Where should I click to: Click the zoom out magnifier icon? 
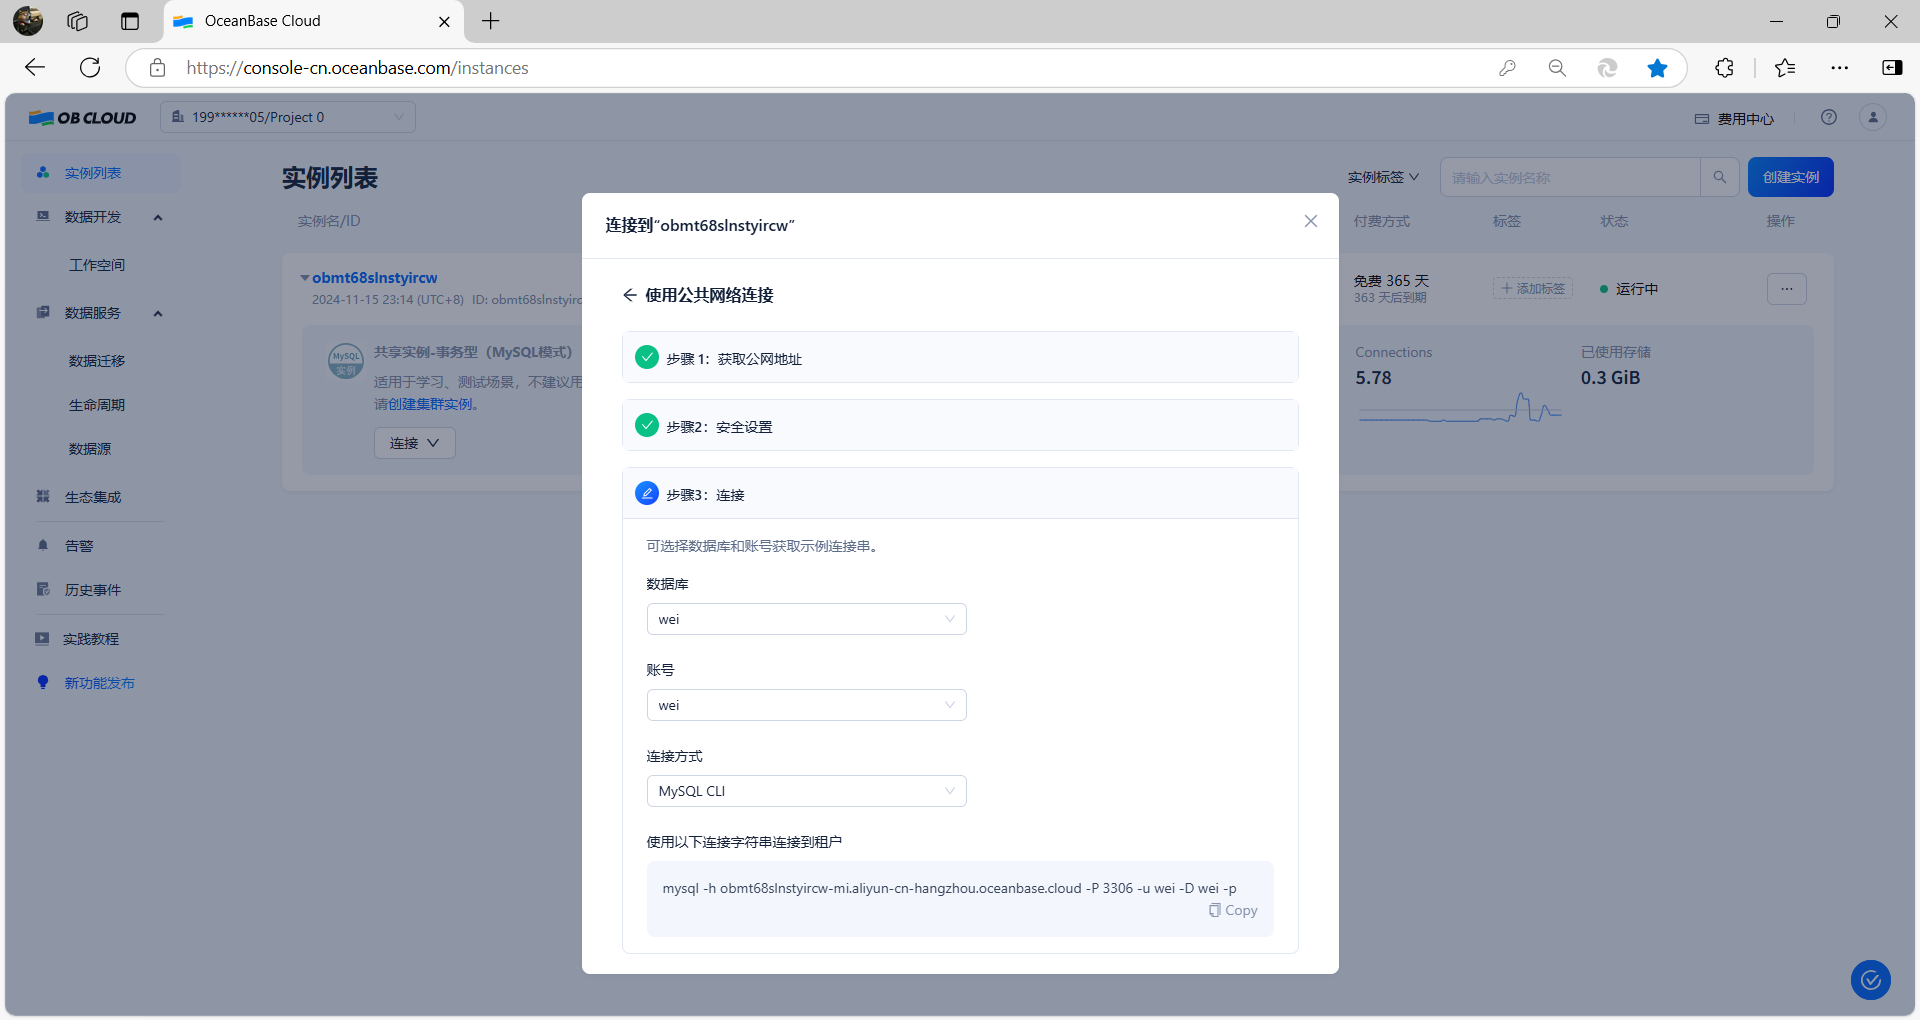pyautogui.click(x=1557, y=68)
